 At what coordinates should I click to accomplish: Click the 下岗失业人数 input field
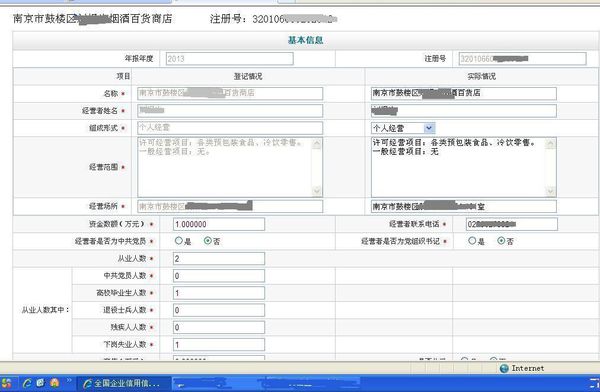[219, 345]
